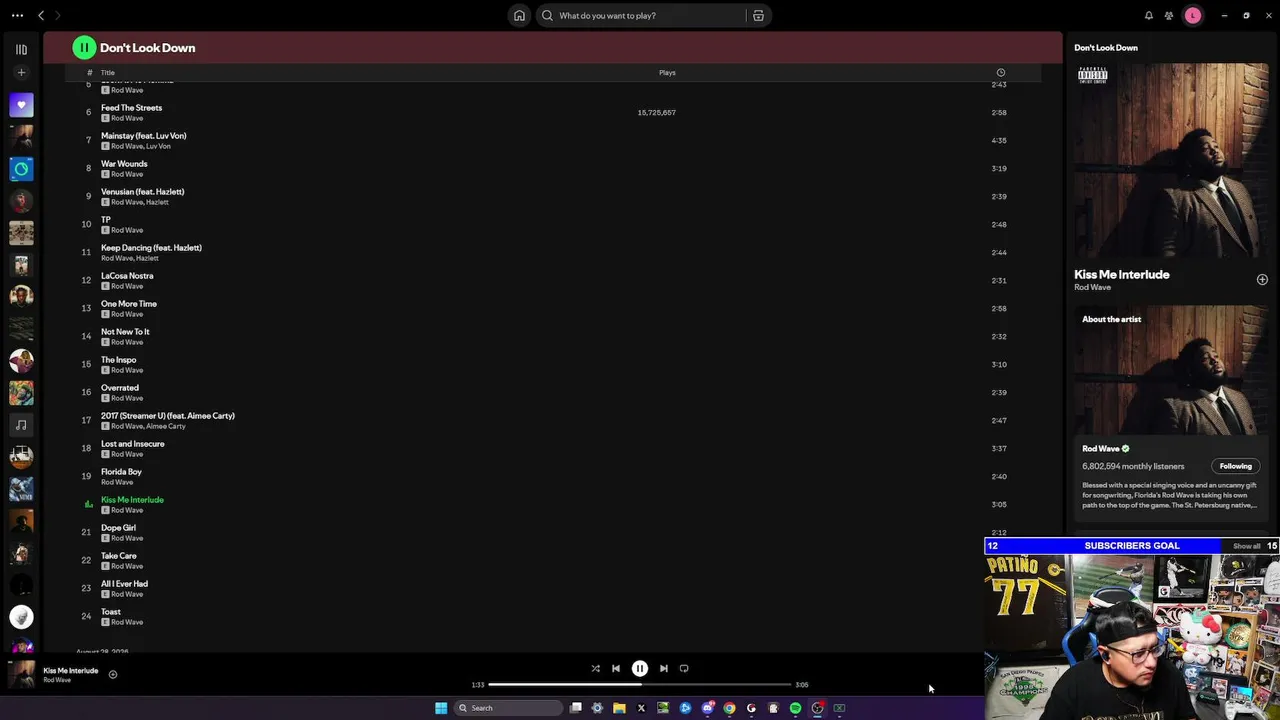Toggle shuffle playback
Image resolution: width=1280 pixels, height=720 pixels.
point(595,668)
